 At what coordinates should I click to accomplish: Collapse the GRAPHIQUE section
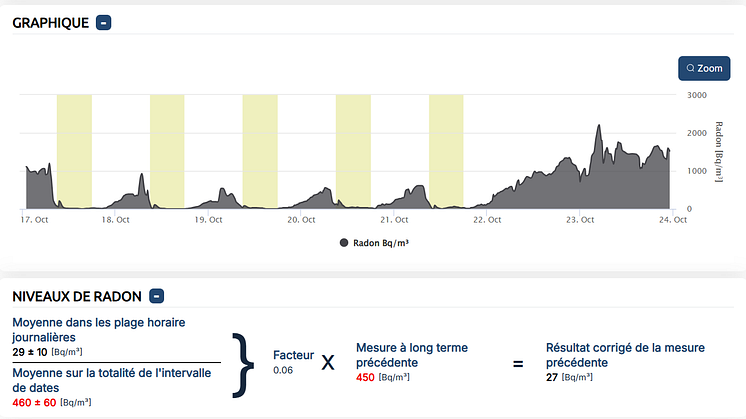click(103, 23)
